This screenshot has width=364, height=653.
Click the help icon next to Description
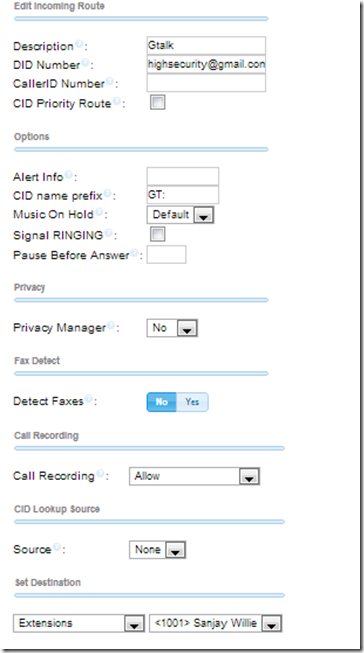click(x=79, y=44)
